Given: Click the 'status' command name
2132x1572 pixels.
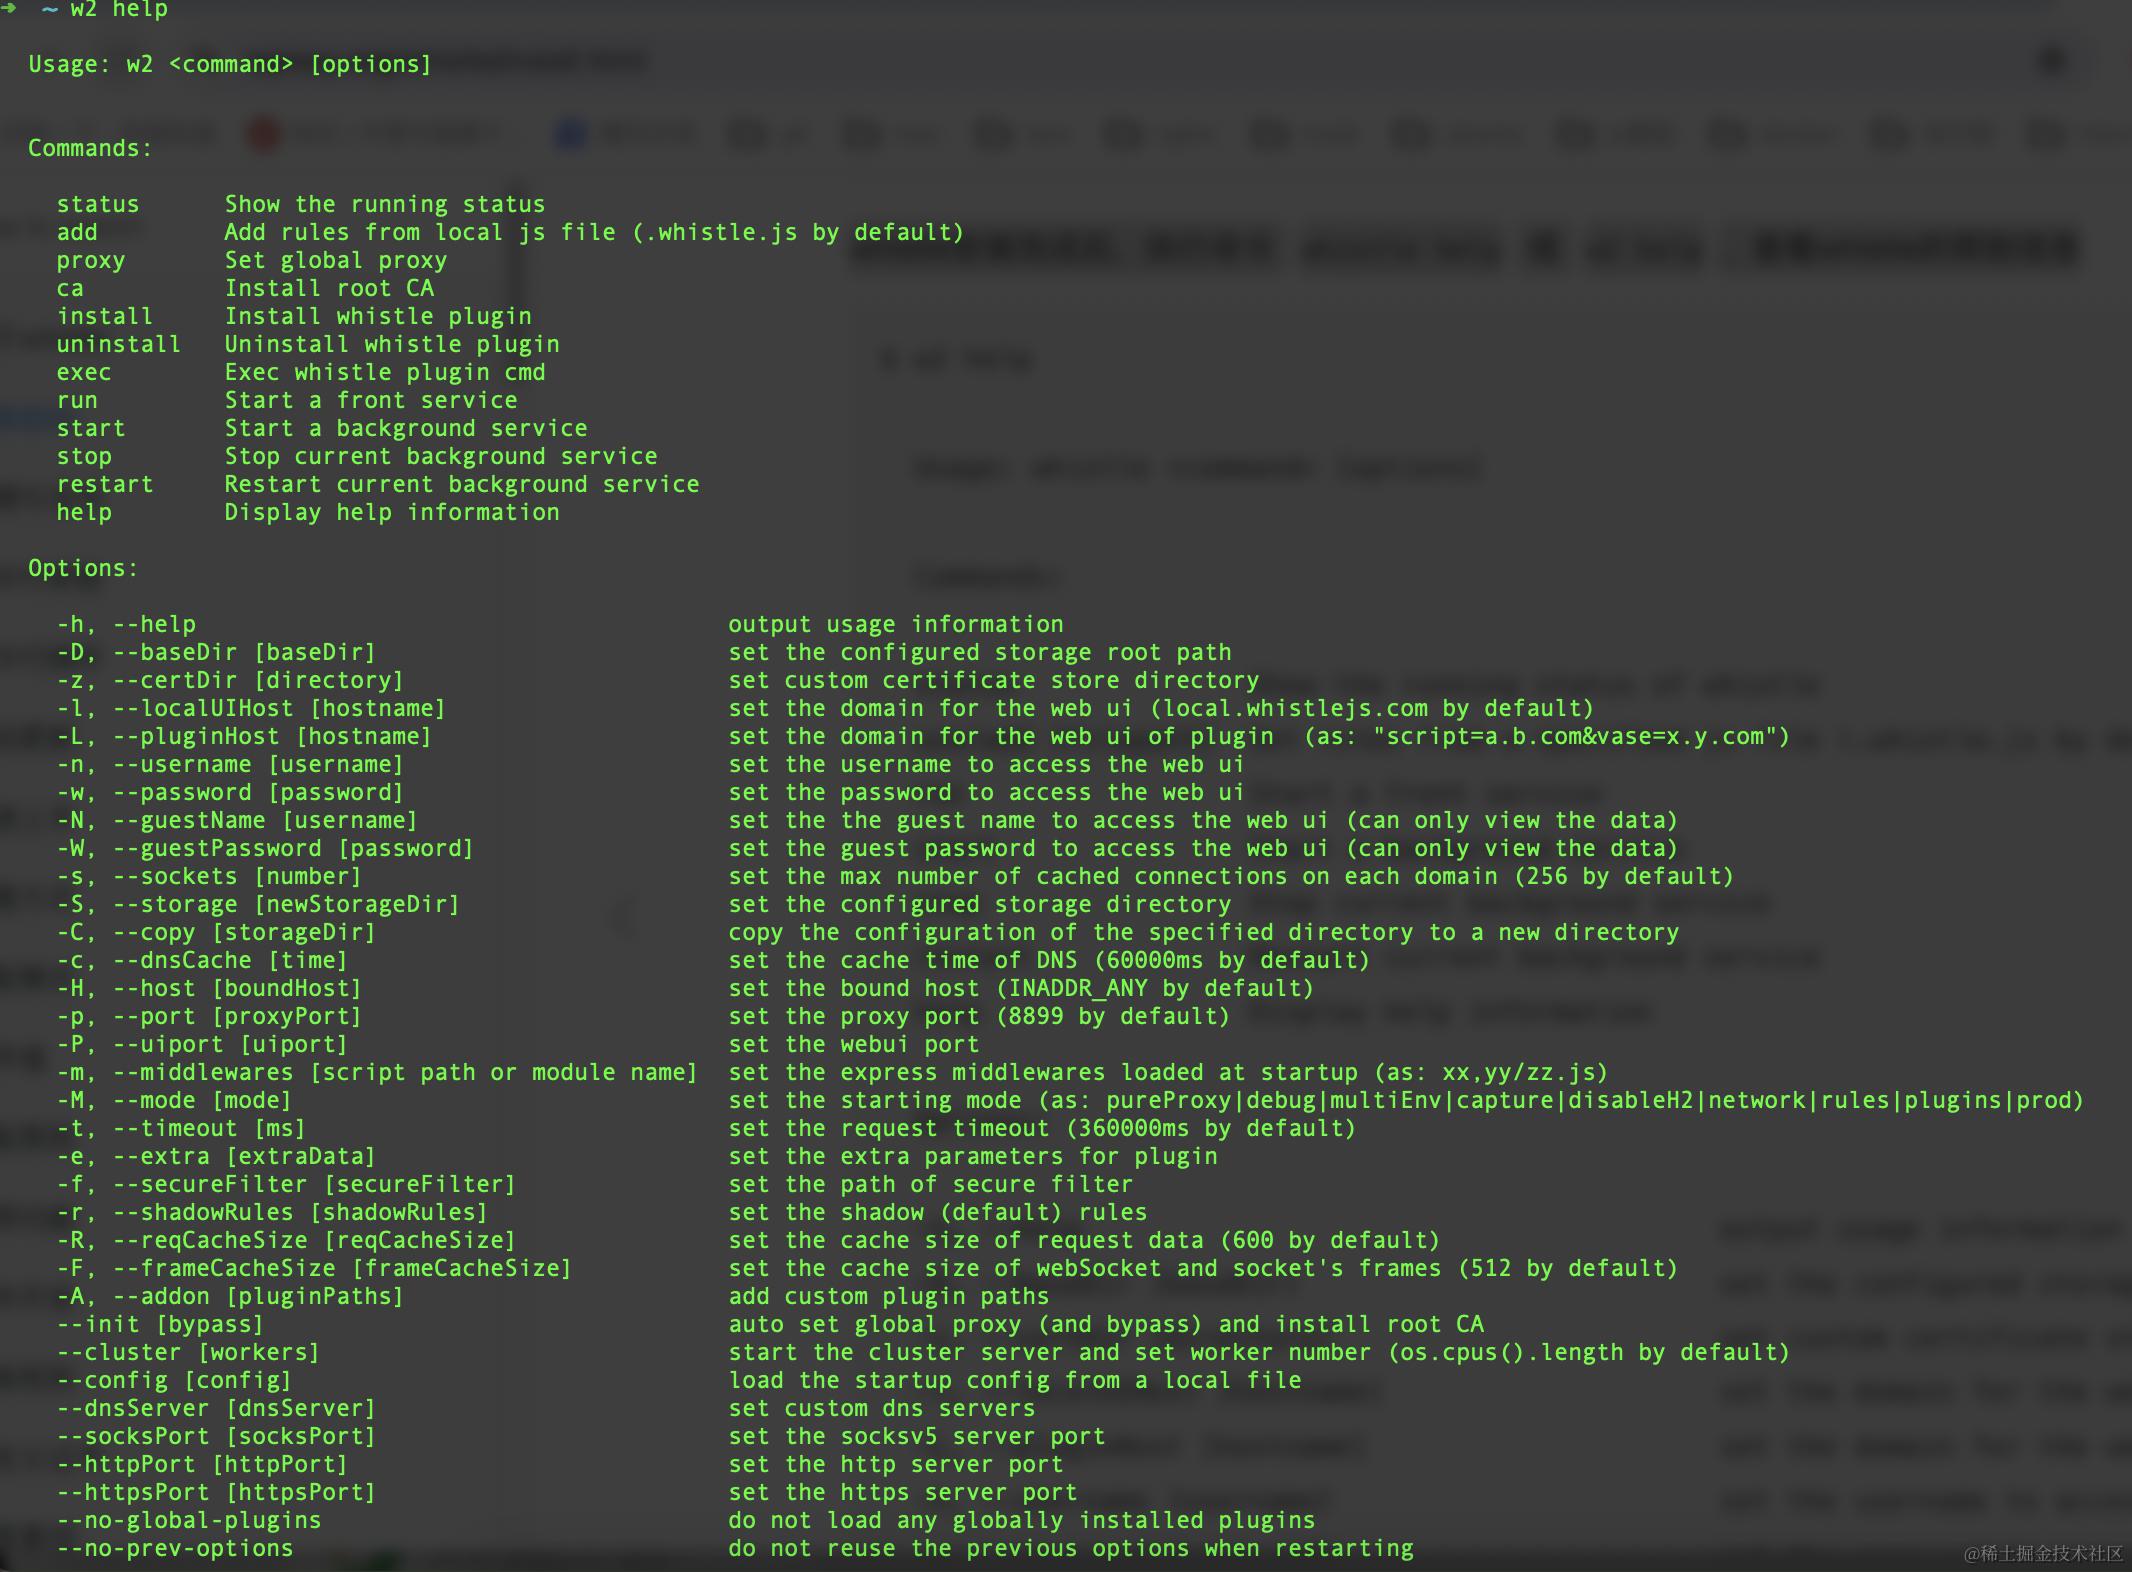Looking at the screenshot, I should click(x=97, y=204).
